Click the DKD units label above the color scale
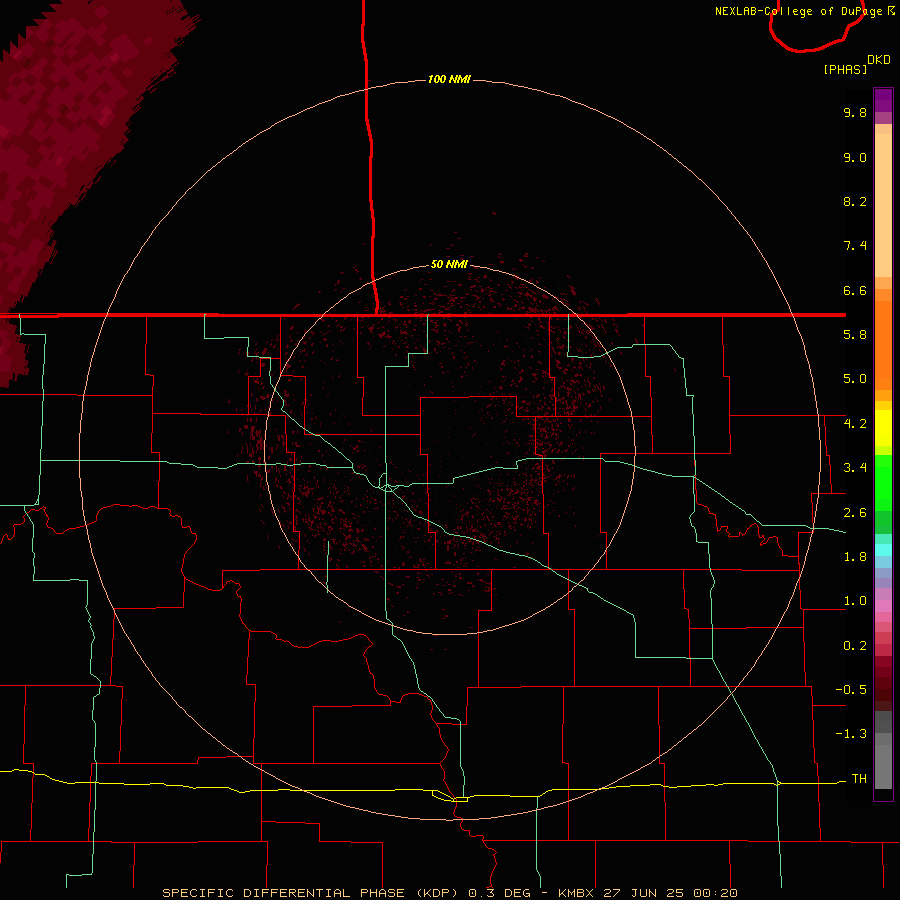900x900 pixels. click(879, 60)
